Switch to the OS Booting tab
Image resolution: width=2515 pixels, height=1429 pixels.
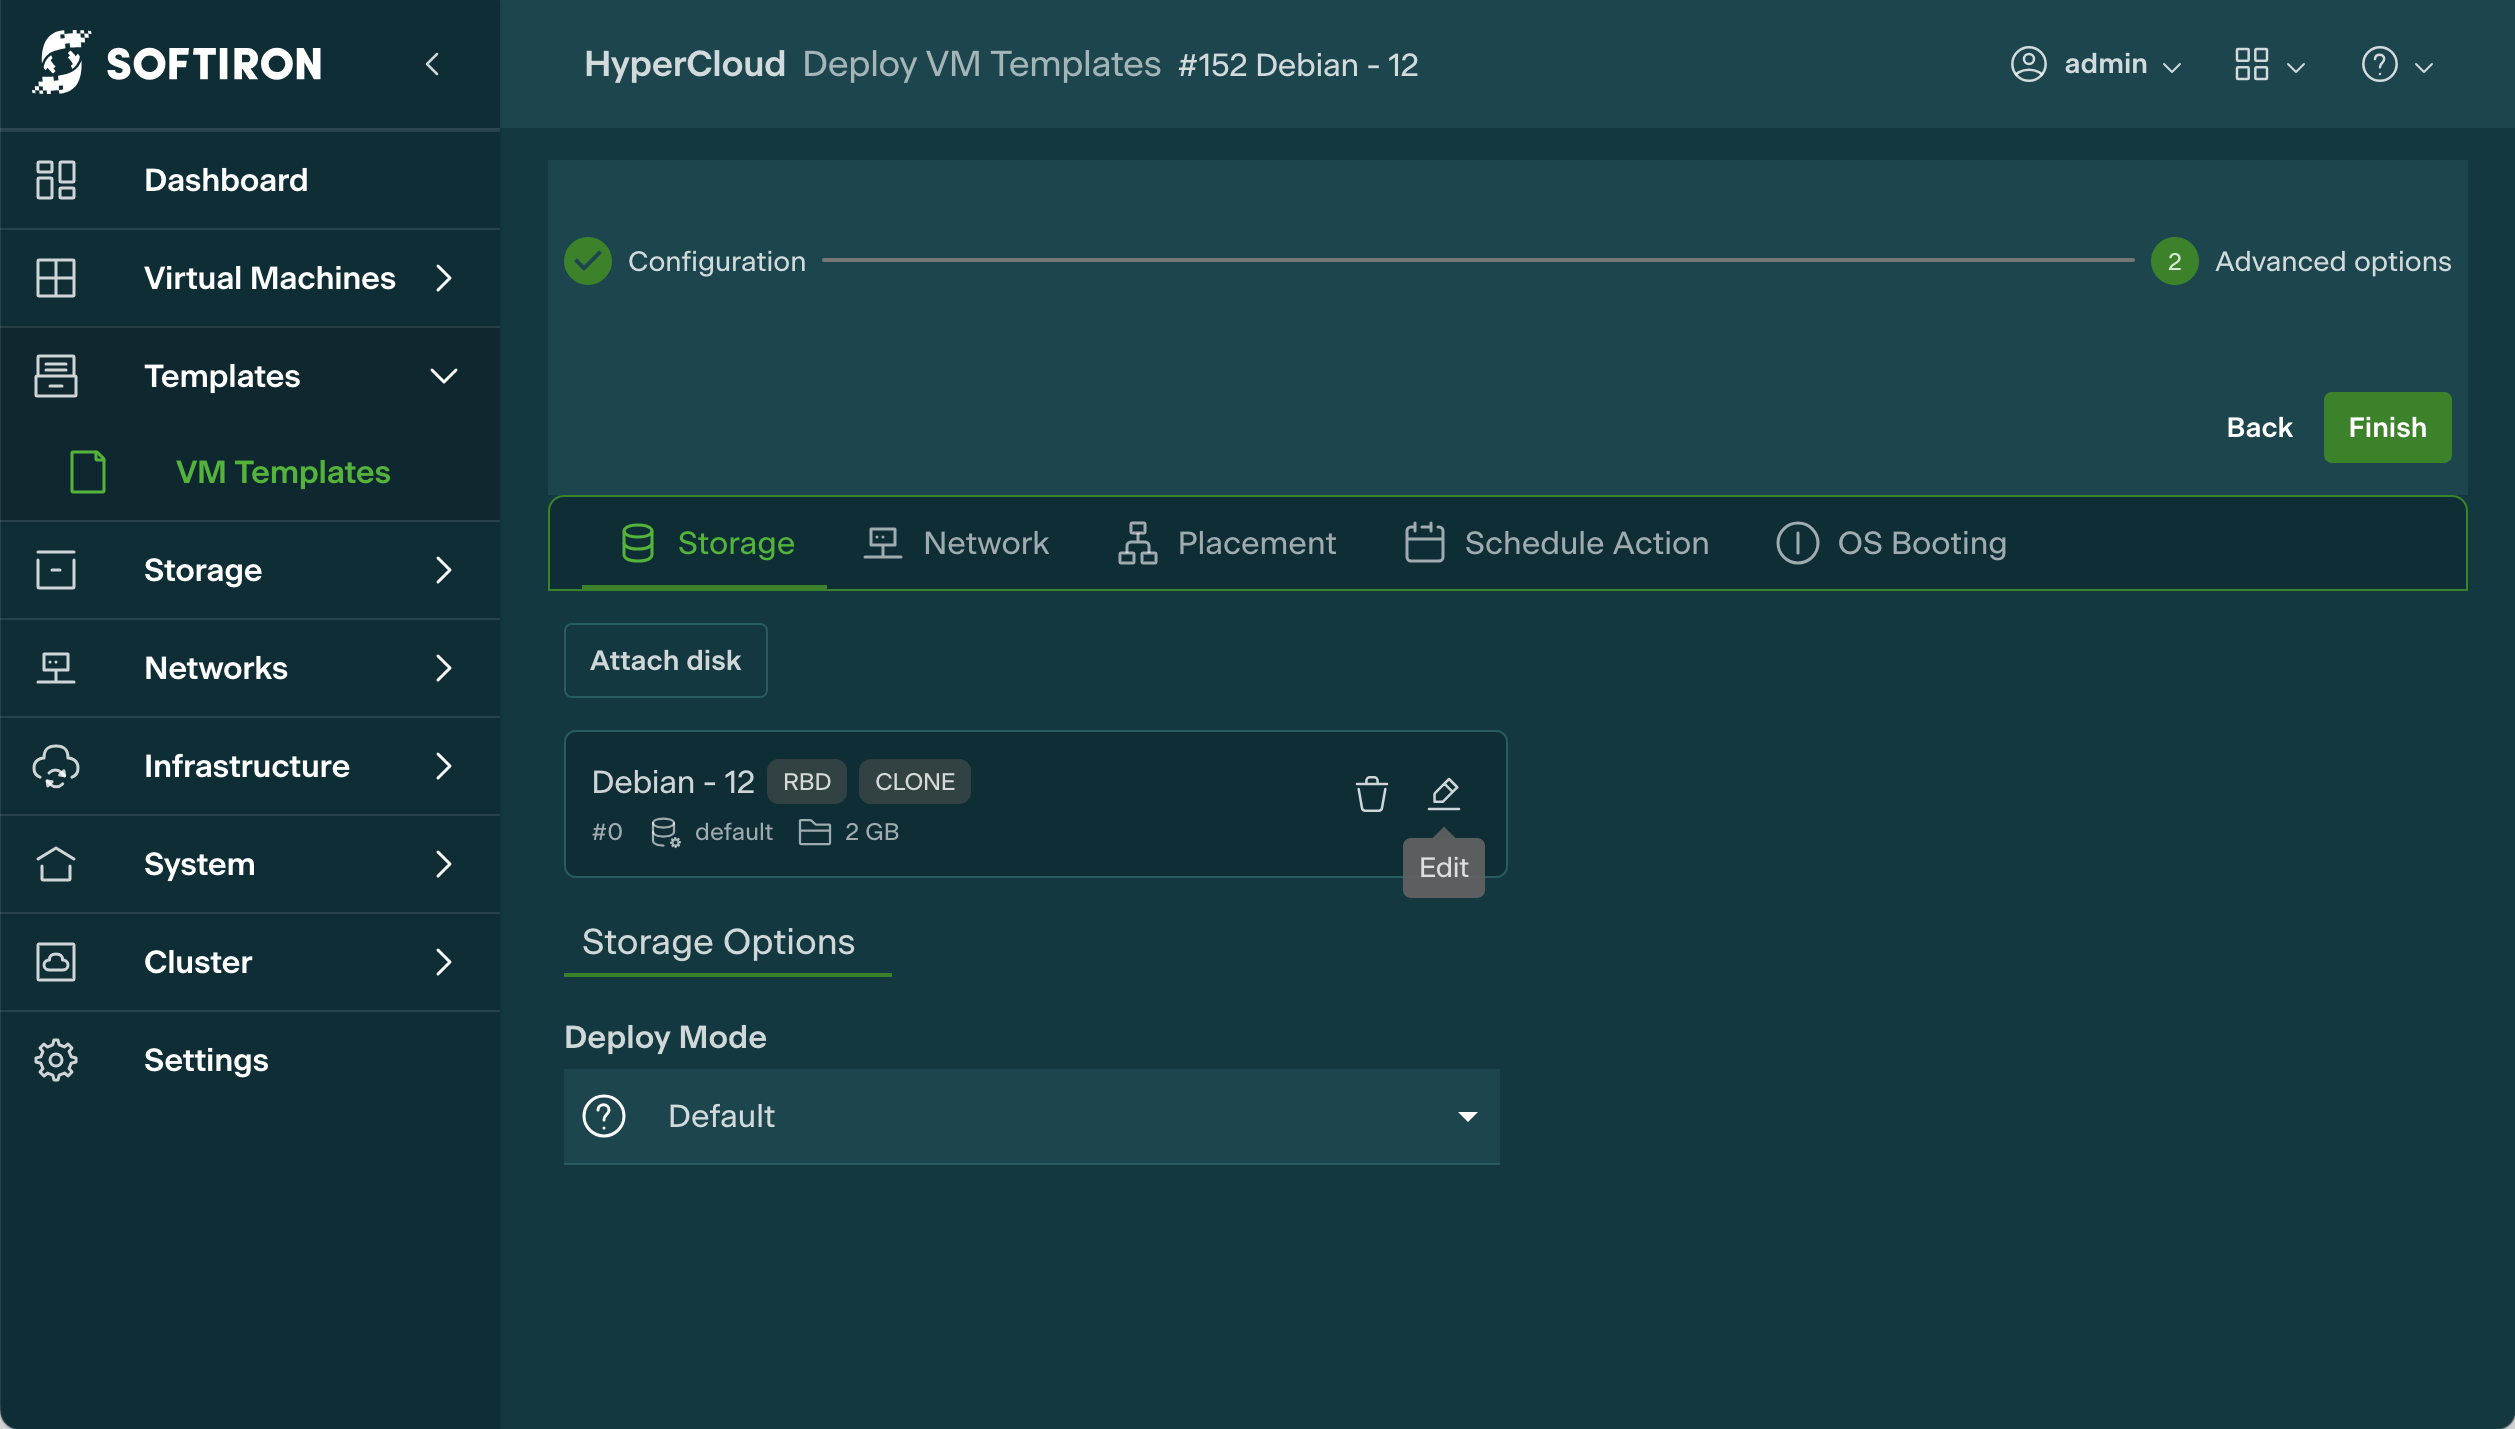click(x=1891, y=543)
